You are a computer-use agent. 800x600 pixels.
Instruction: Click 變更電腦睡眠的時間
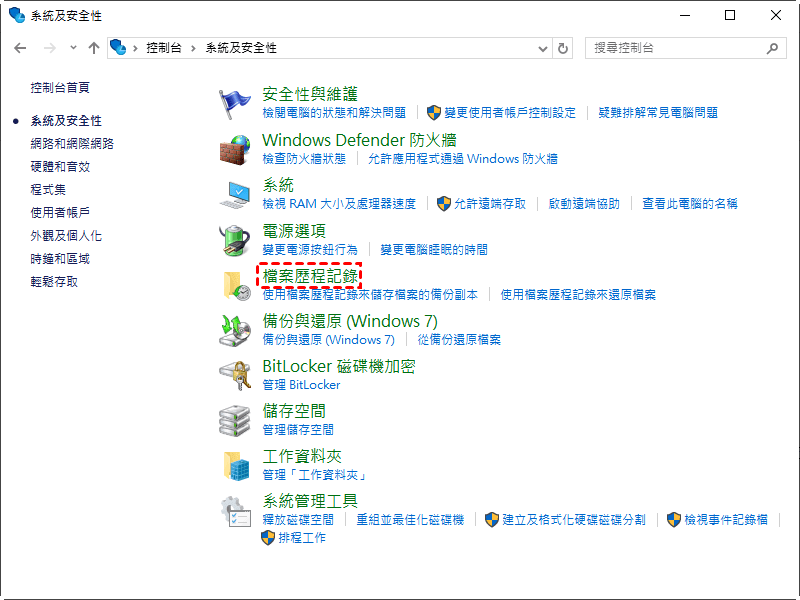(434, 249)
